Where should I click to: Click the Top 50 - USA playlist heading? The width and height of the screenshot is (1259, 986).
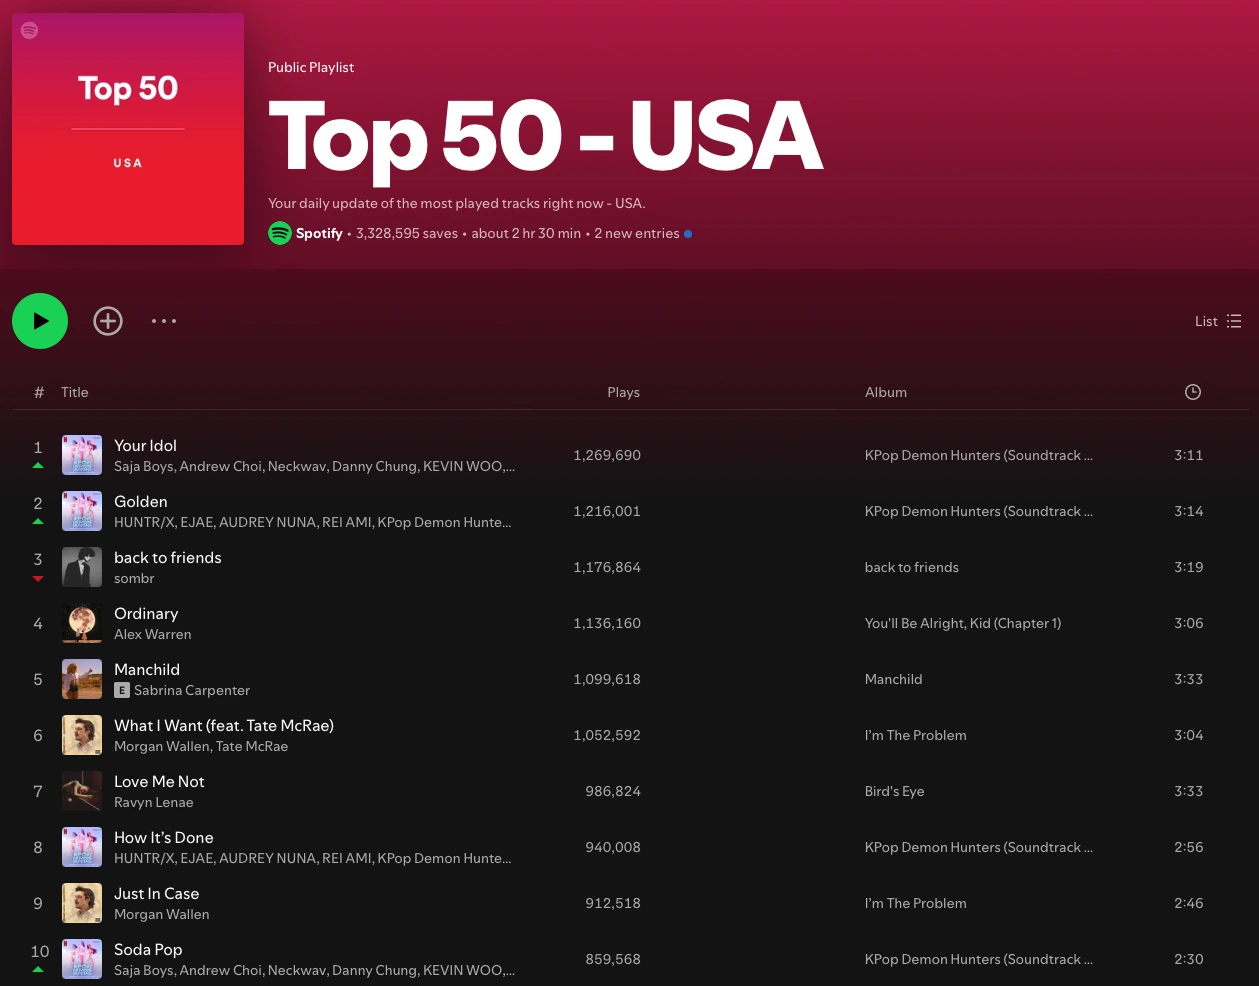(546, 137)
